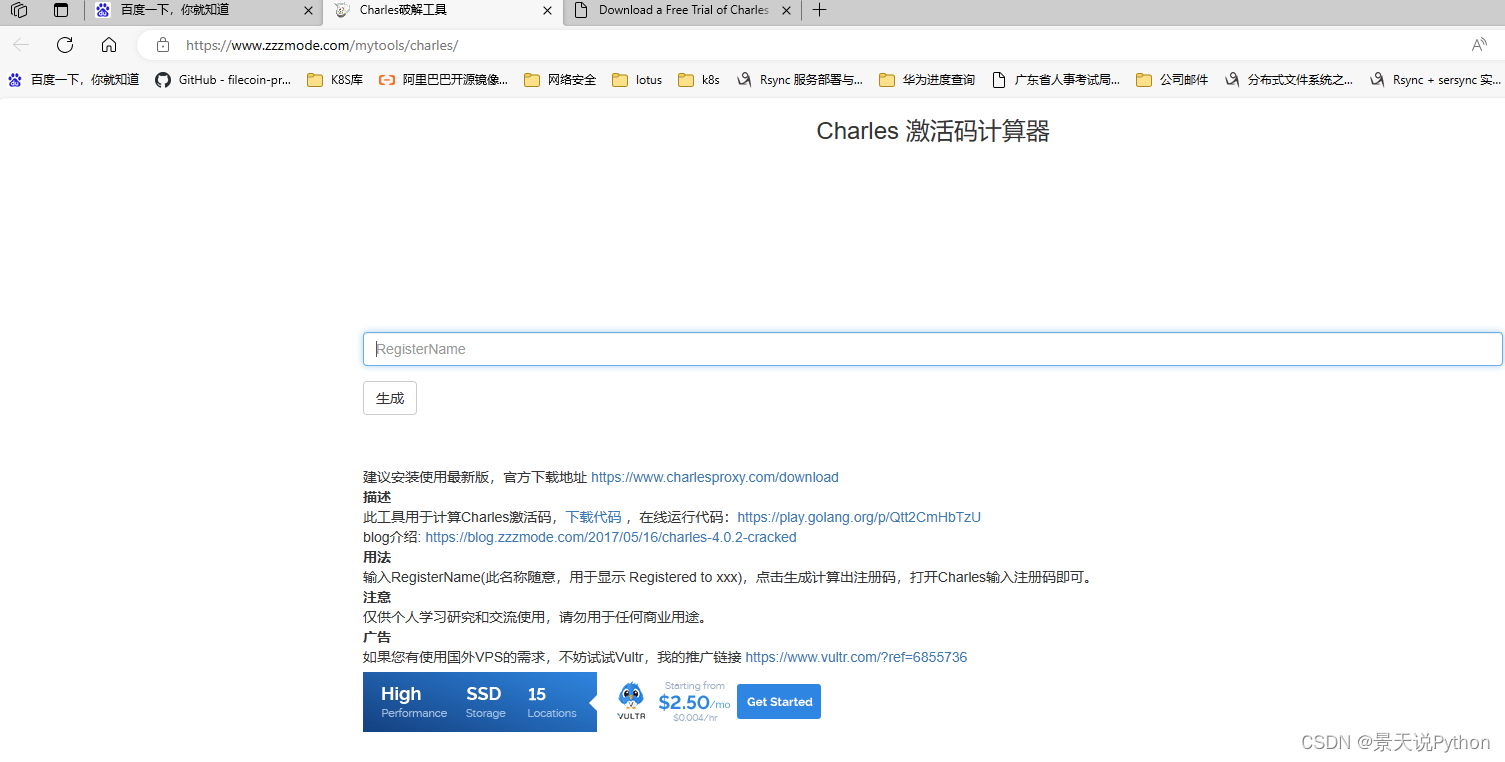Viewport: 1505px width, 762px height.
Task: Open 阿里巴巴开源镜像 bookmark
Action: click(443, 80)
